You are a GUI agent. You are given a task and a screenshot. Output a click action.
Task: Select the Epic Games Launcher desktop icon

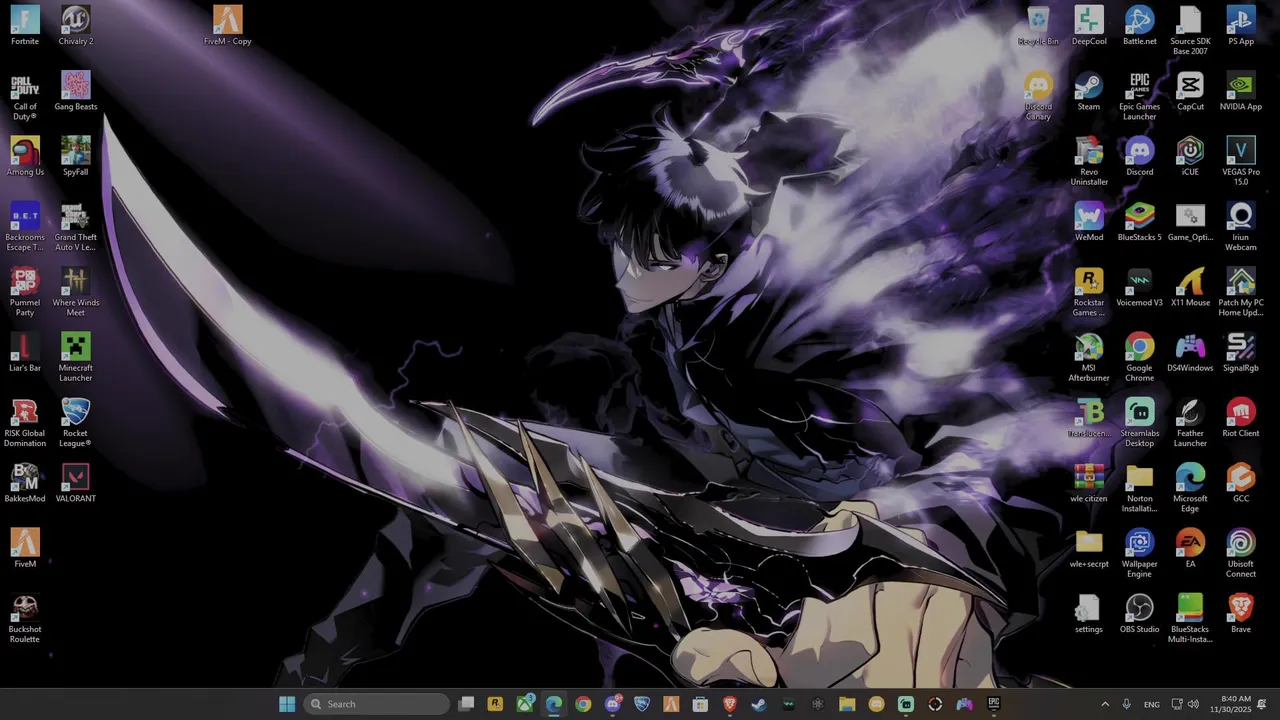[1140, 96]
